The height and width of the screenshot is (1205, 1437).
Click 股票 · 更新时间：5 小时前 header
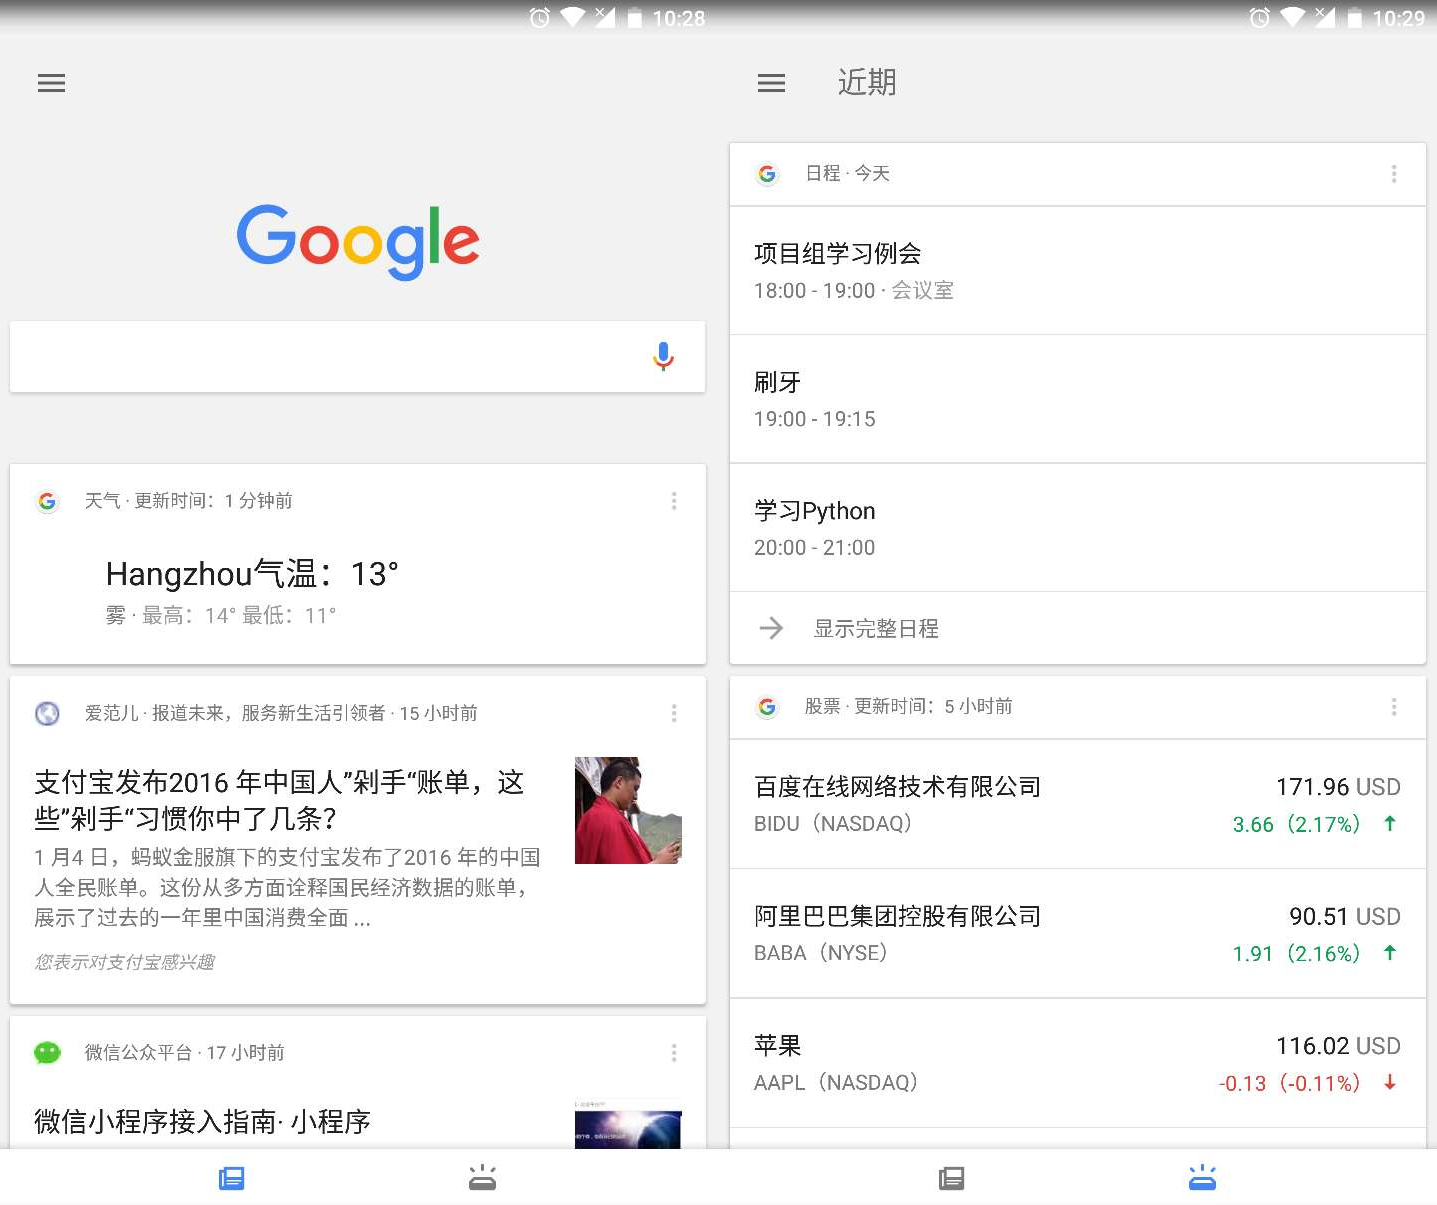pos(909,707)
